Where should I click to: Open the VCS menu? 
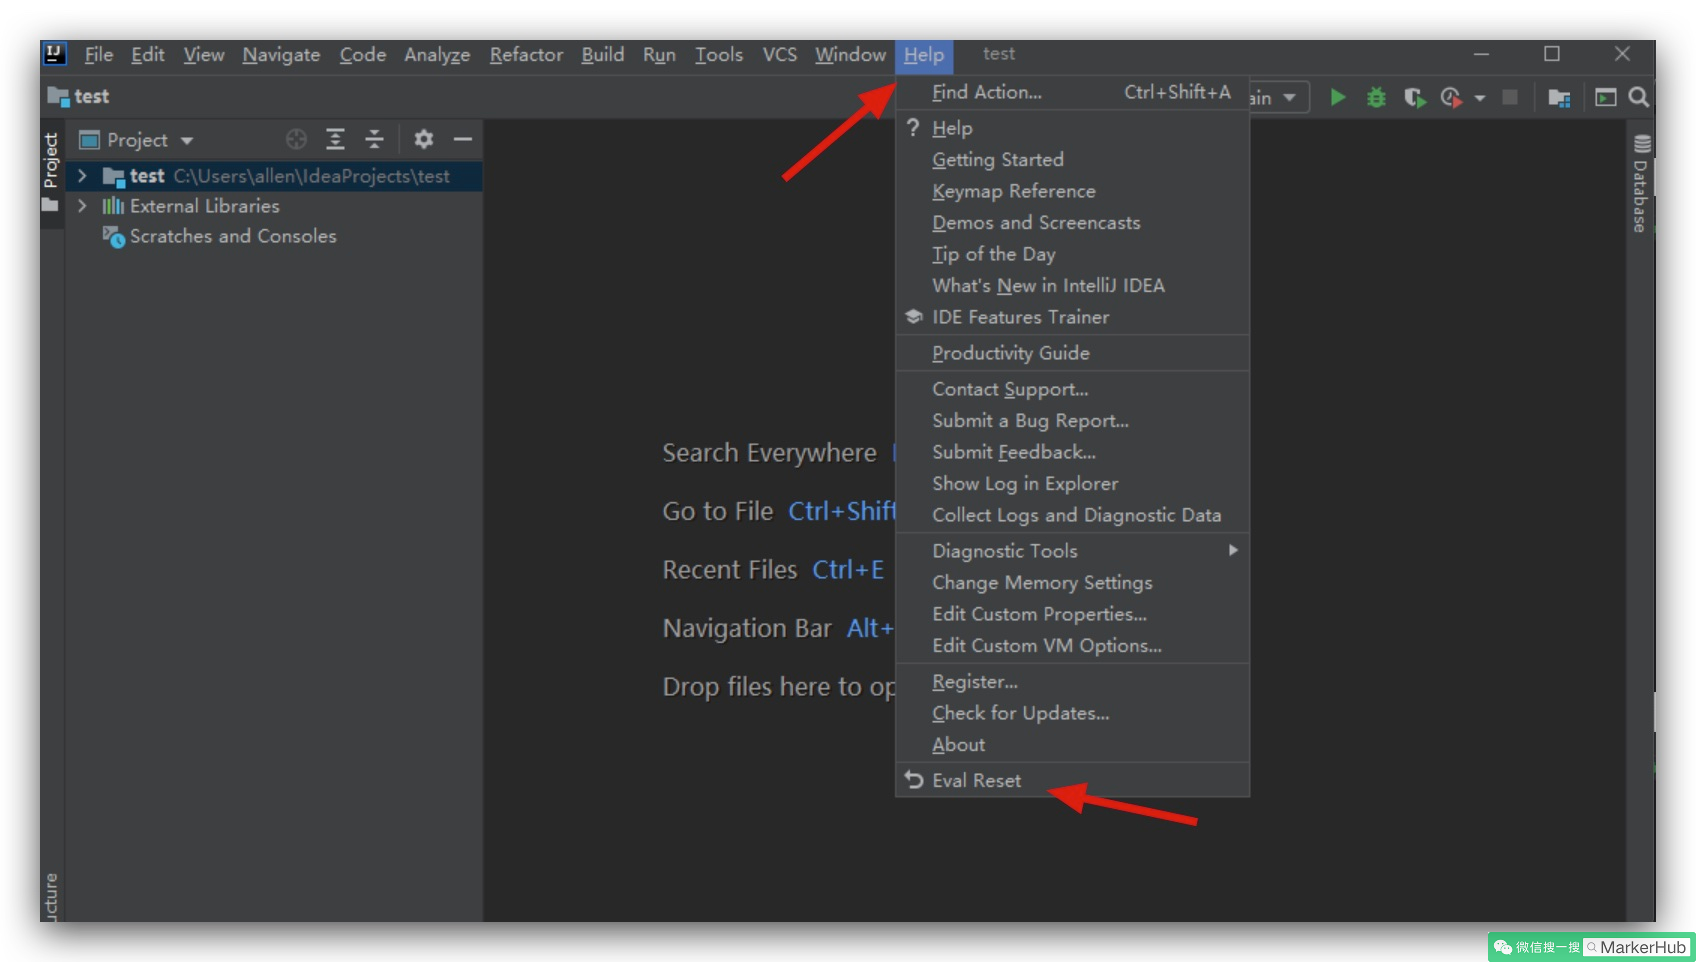779,55
